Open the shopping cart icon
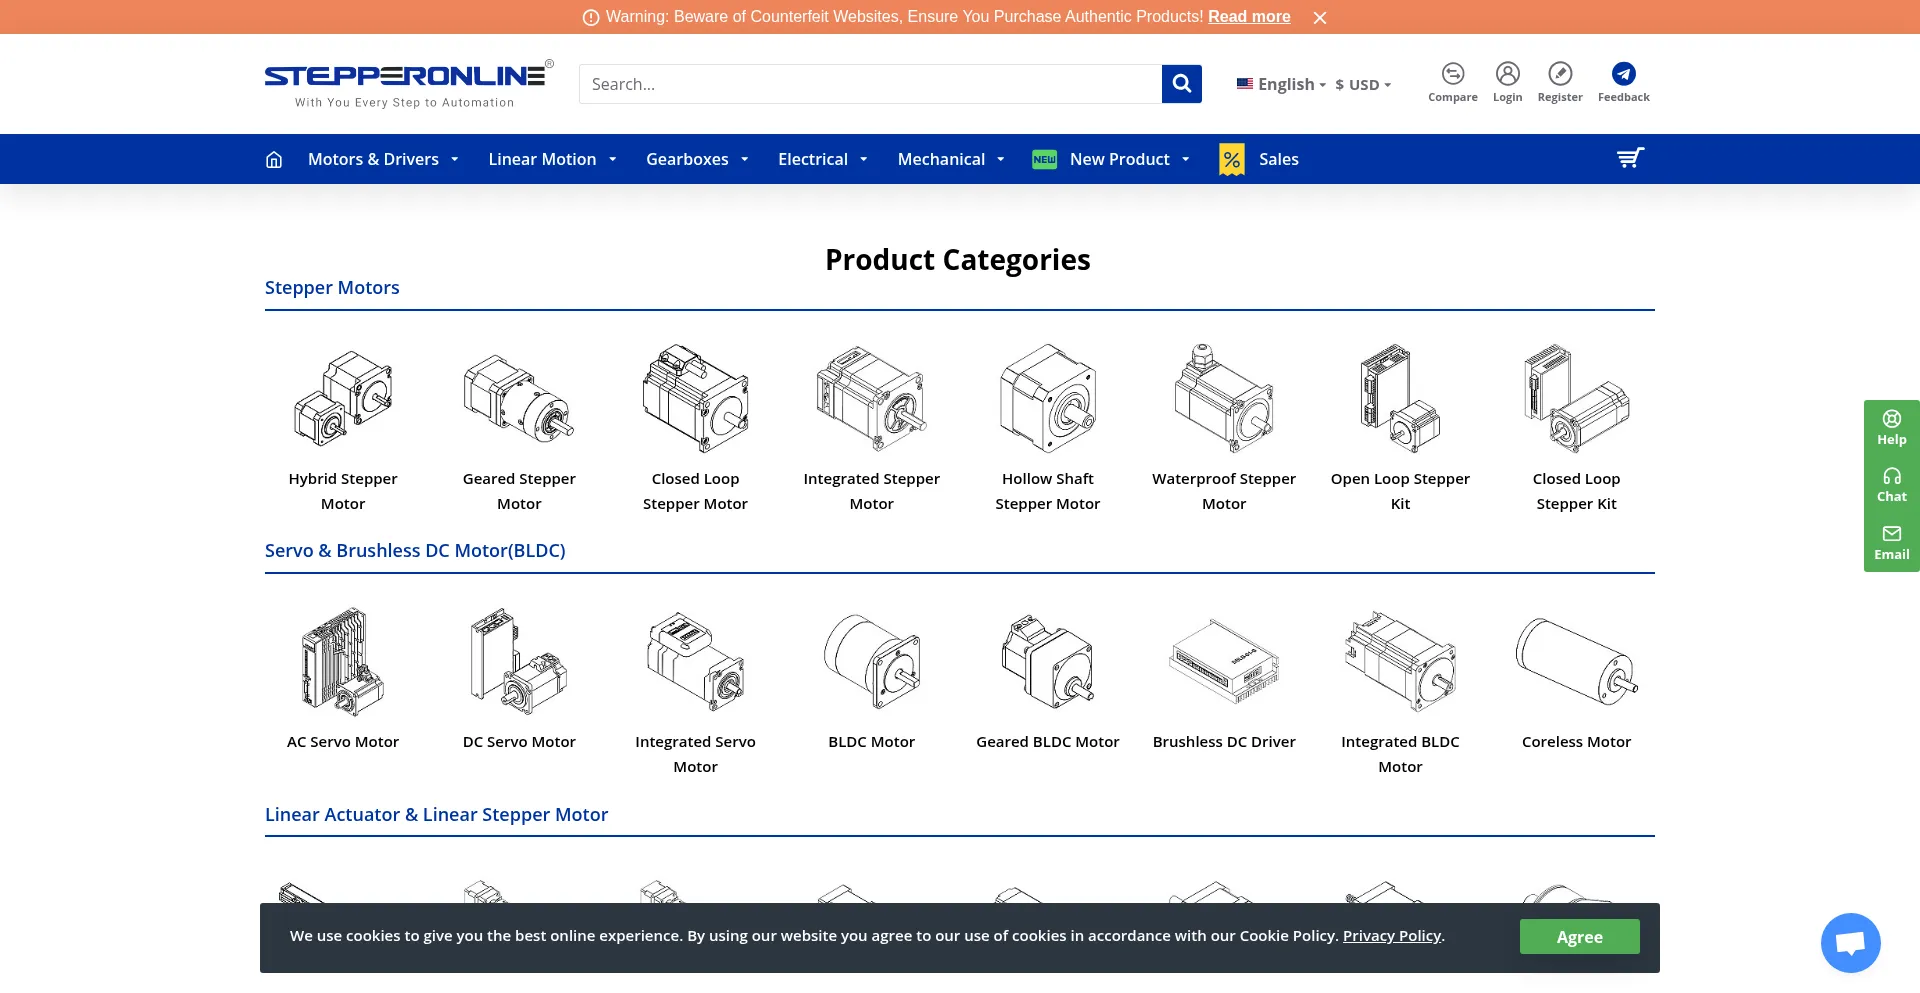This screenshot has width=1920, height=993. click(x=1630, y=159)
